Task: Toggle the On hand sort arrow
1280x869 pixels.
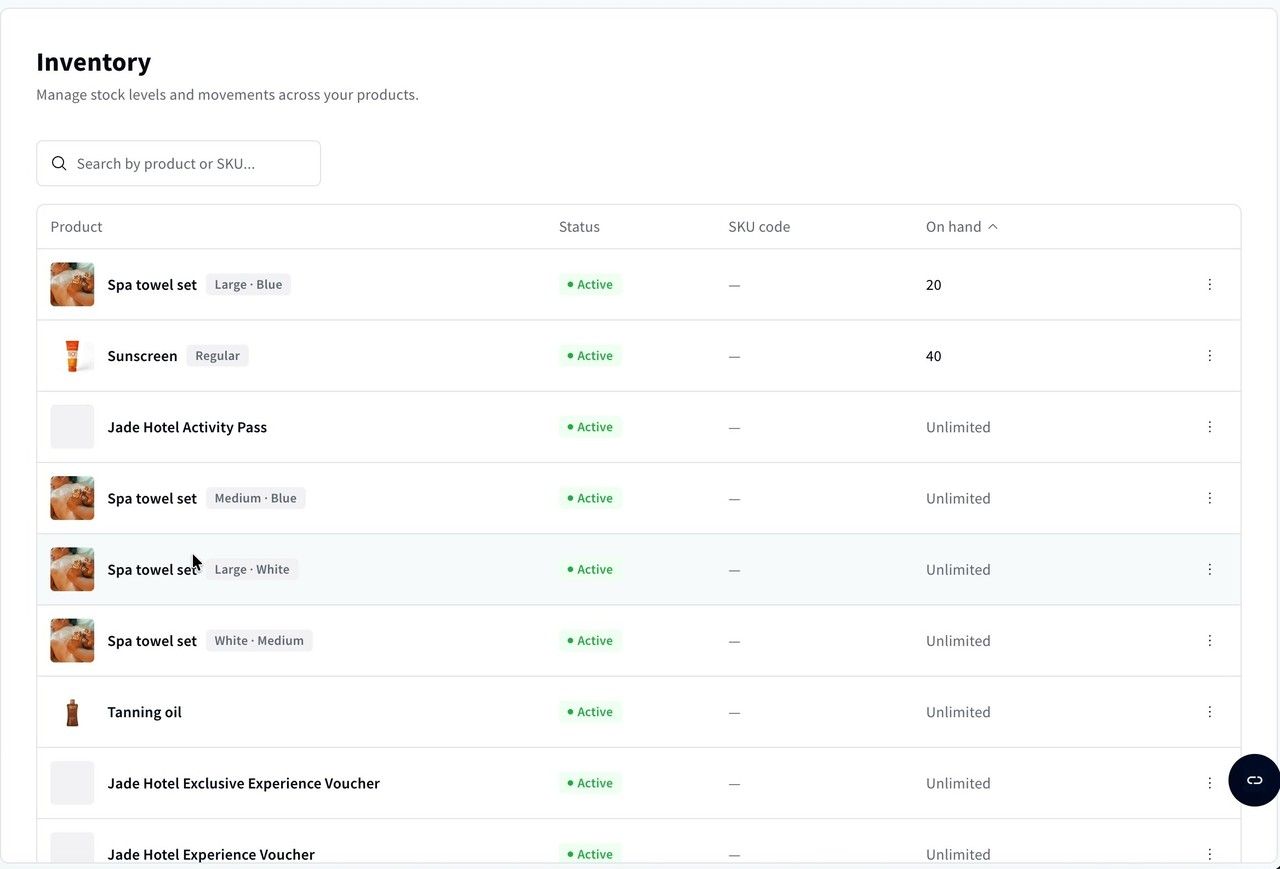Action: click(x=993, y=227)
